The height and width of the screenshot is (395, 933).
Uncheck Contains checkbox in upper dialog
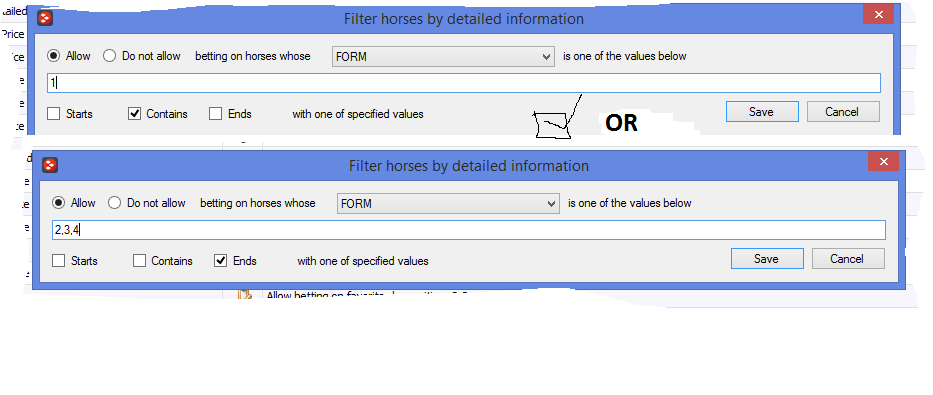click(x=134, y=114)
